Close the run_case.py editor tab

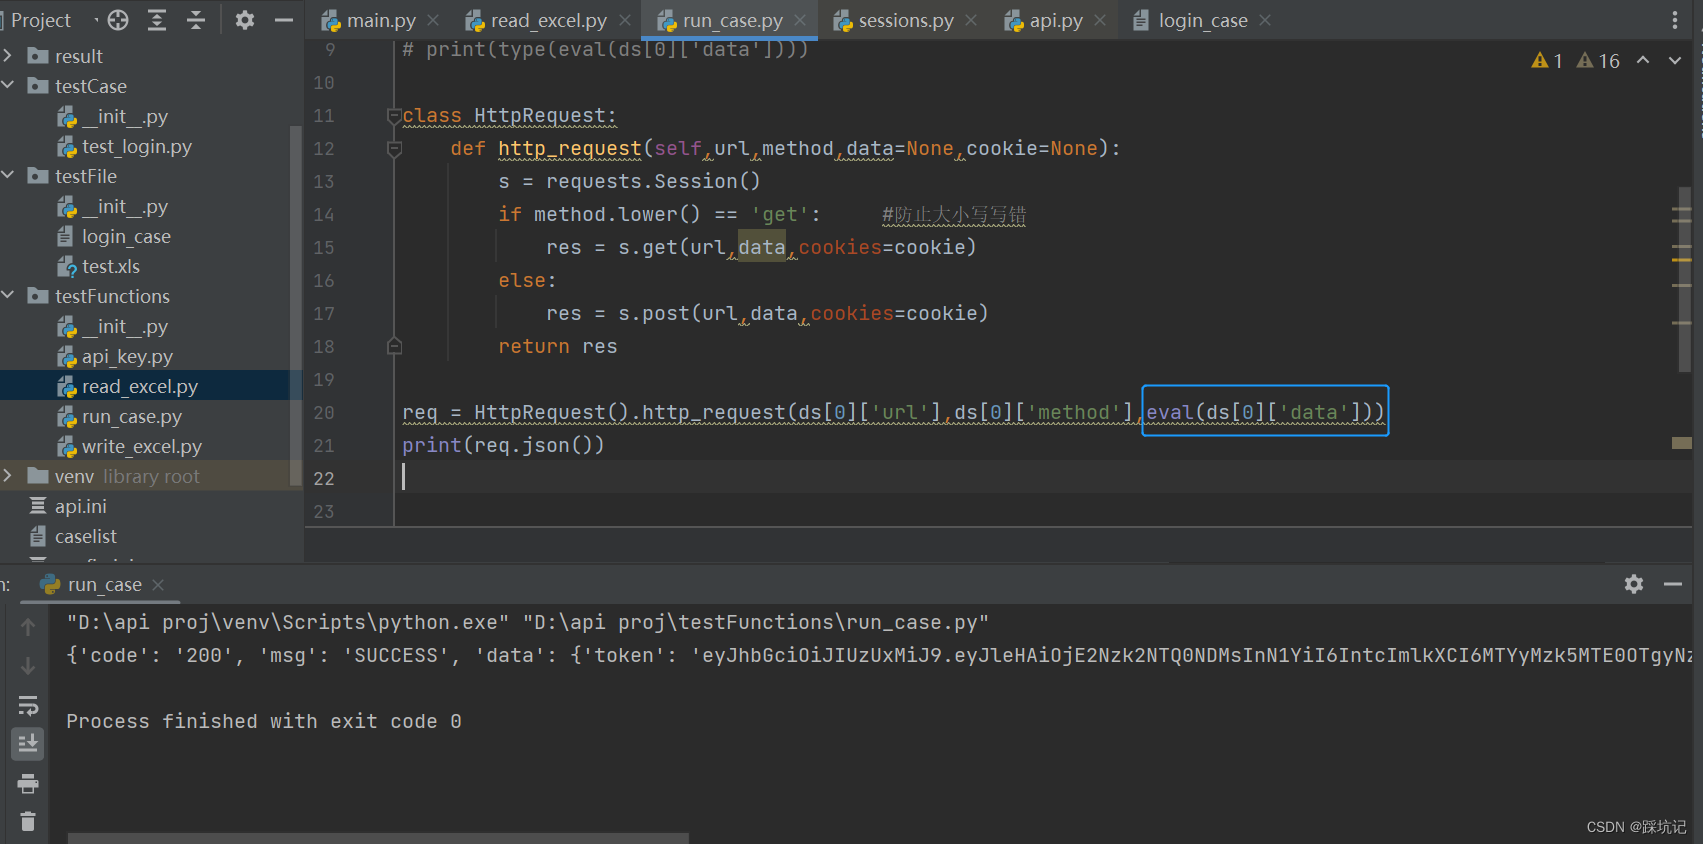tap(800, 20)
